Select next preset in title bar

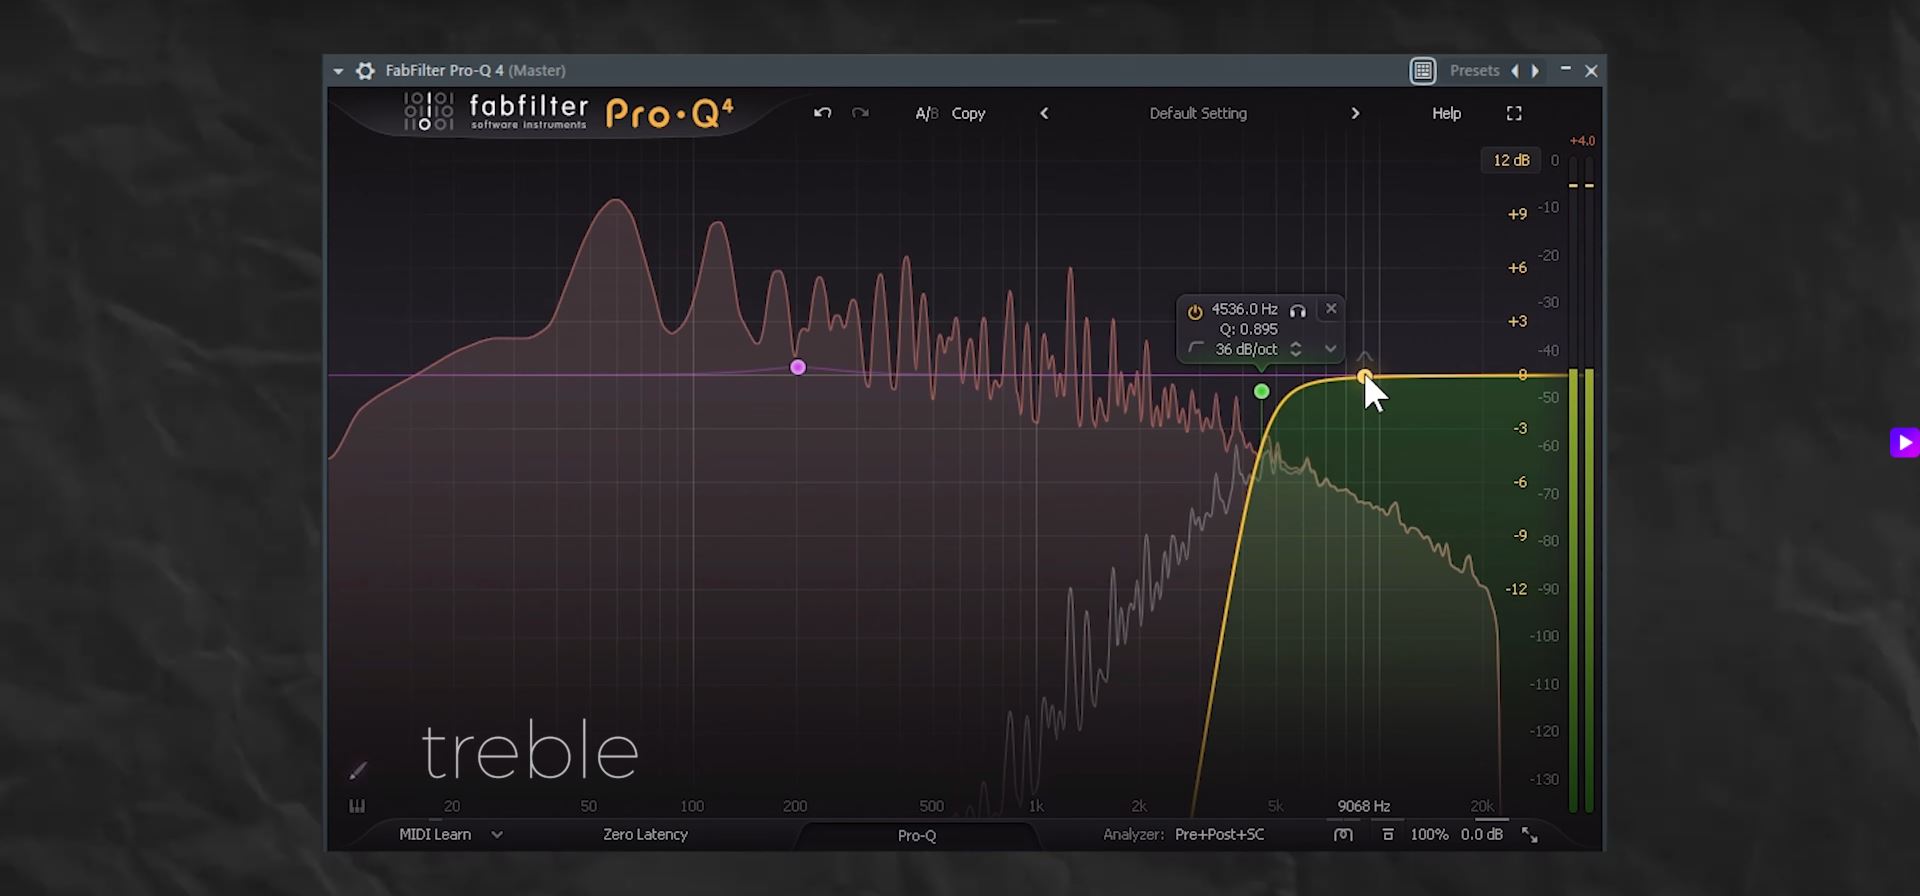(1535, 71)
